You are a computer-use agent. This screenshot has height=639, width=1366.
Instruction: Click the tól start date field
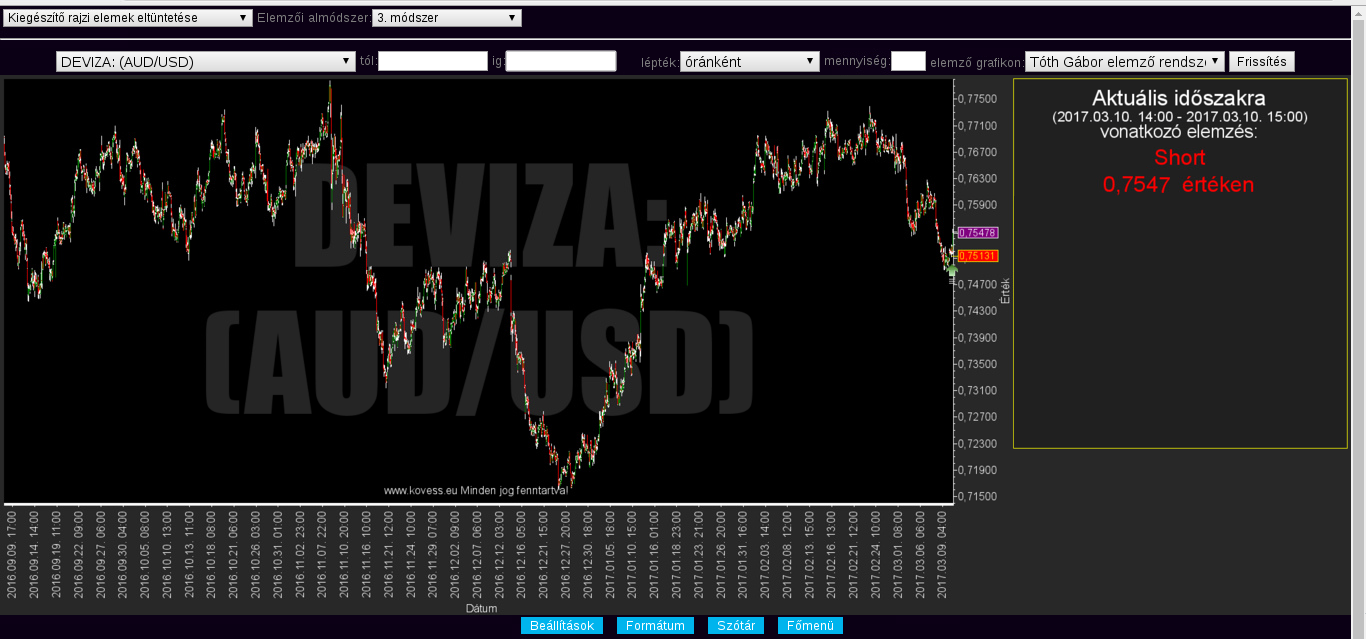coord(432,62)
